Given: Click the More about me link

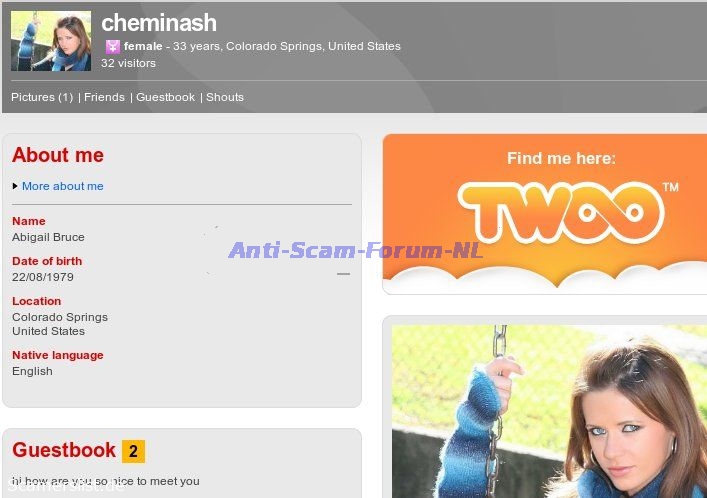Looking at the screenshot, I should [63, 186].
